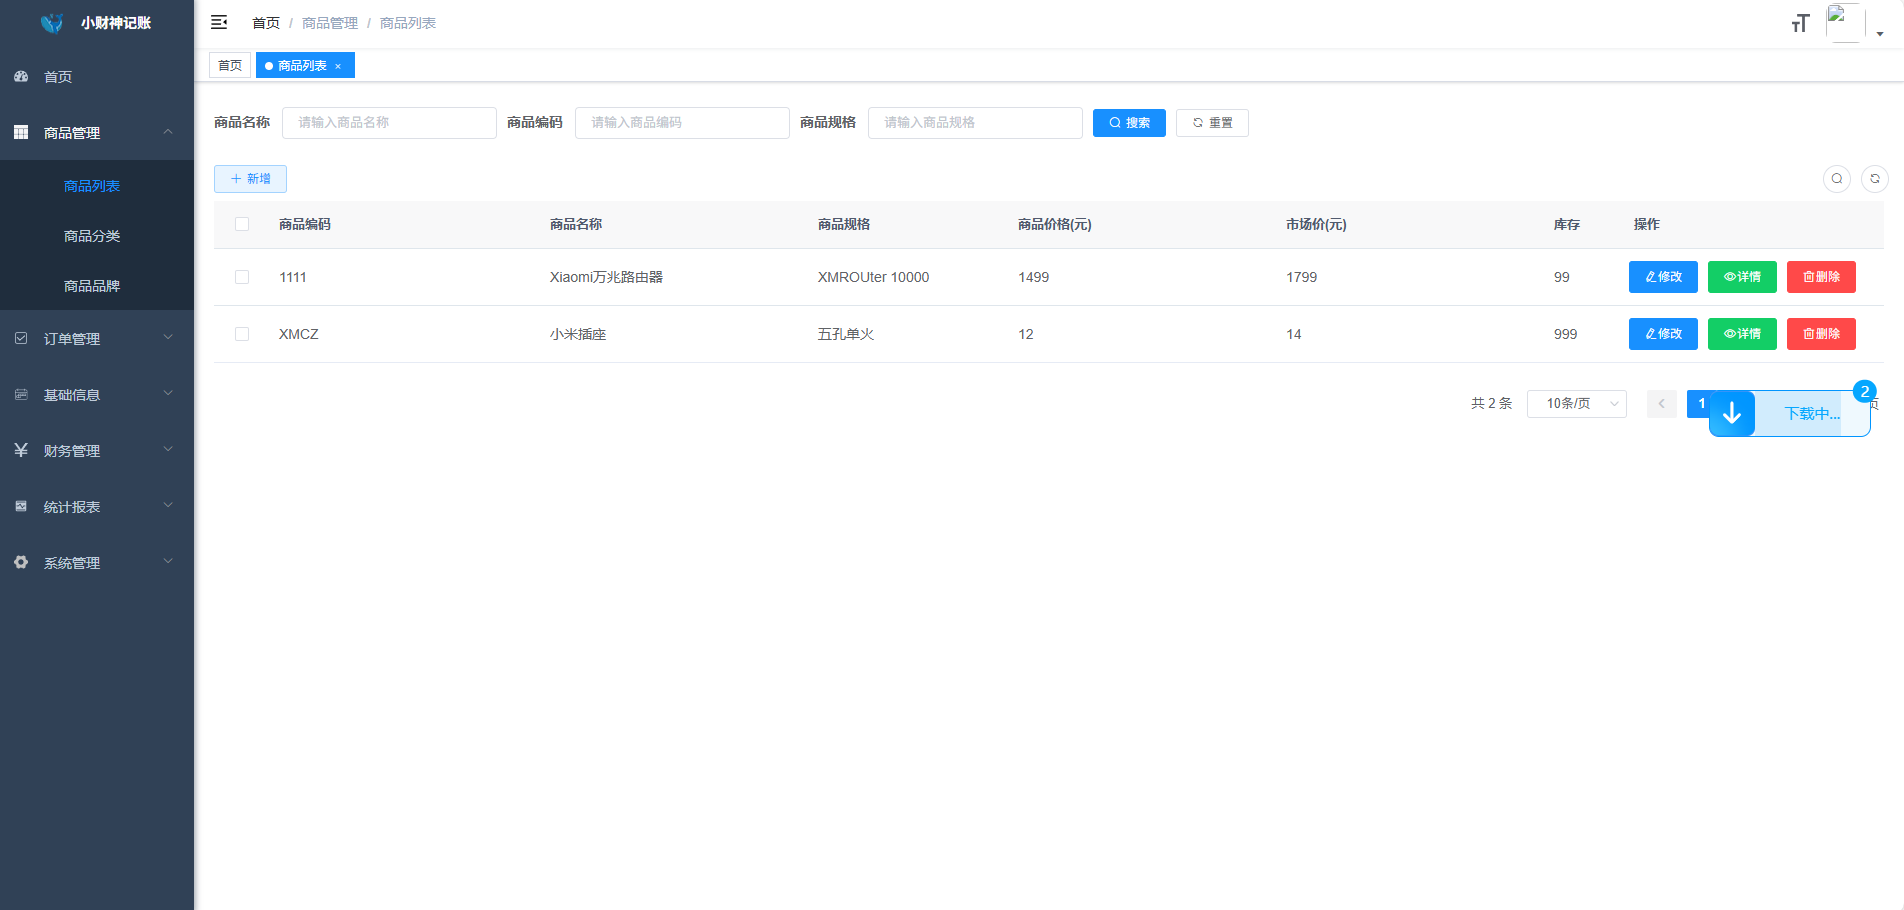Screen dimensions: 1904x910
Task: Open the table search icon above the list
Action: tap(1837, 179)
